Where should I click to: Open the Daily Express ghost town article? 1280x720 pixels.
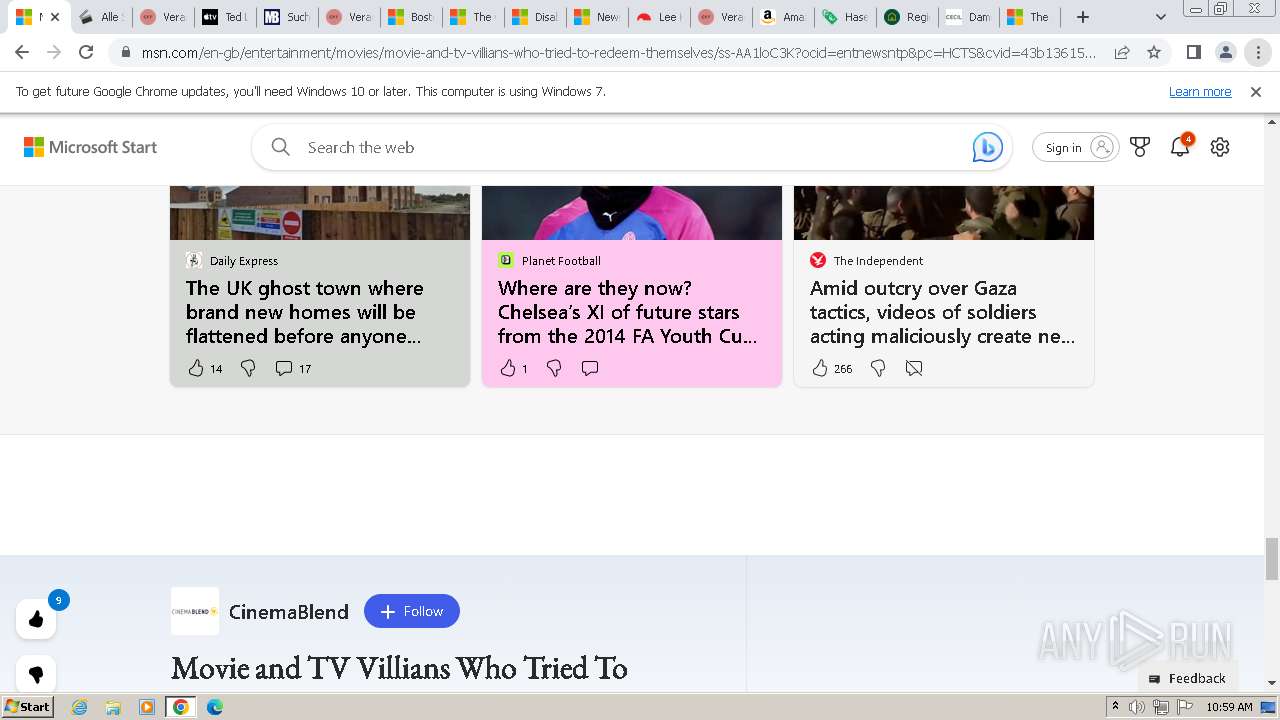tap(305, 312)
